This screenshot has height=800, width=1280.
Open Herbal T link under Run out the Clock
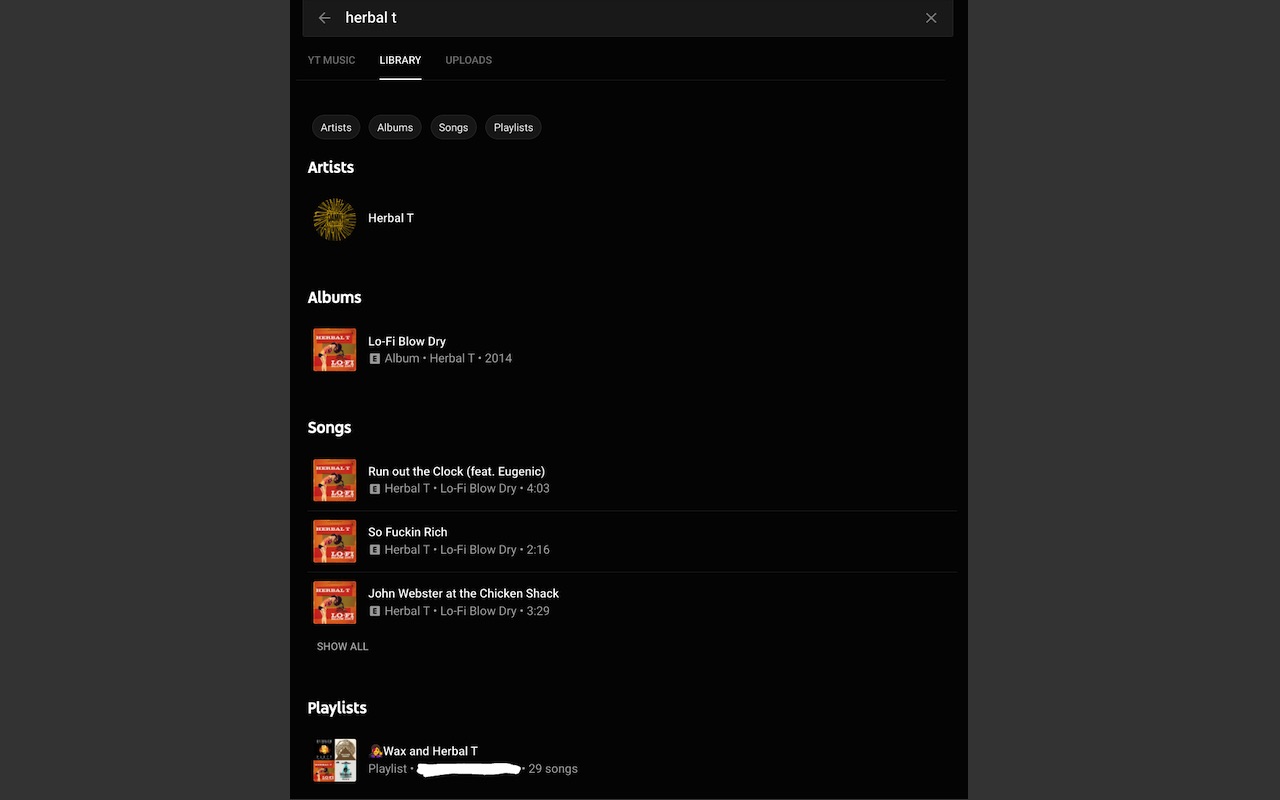pos(407,489)
